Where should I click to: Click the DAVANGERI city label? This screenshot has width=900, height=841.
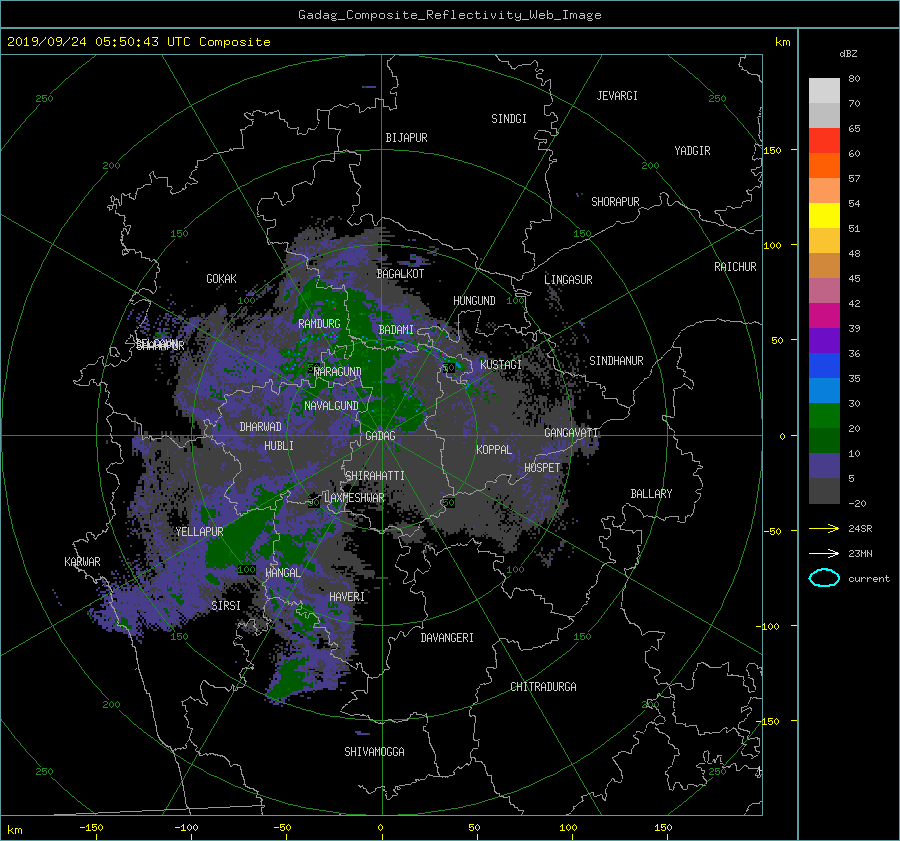[x=447, y=638]
